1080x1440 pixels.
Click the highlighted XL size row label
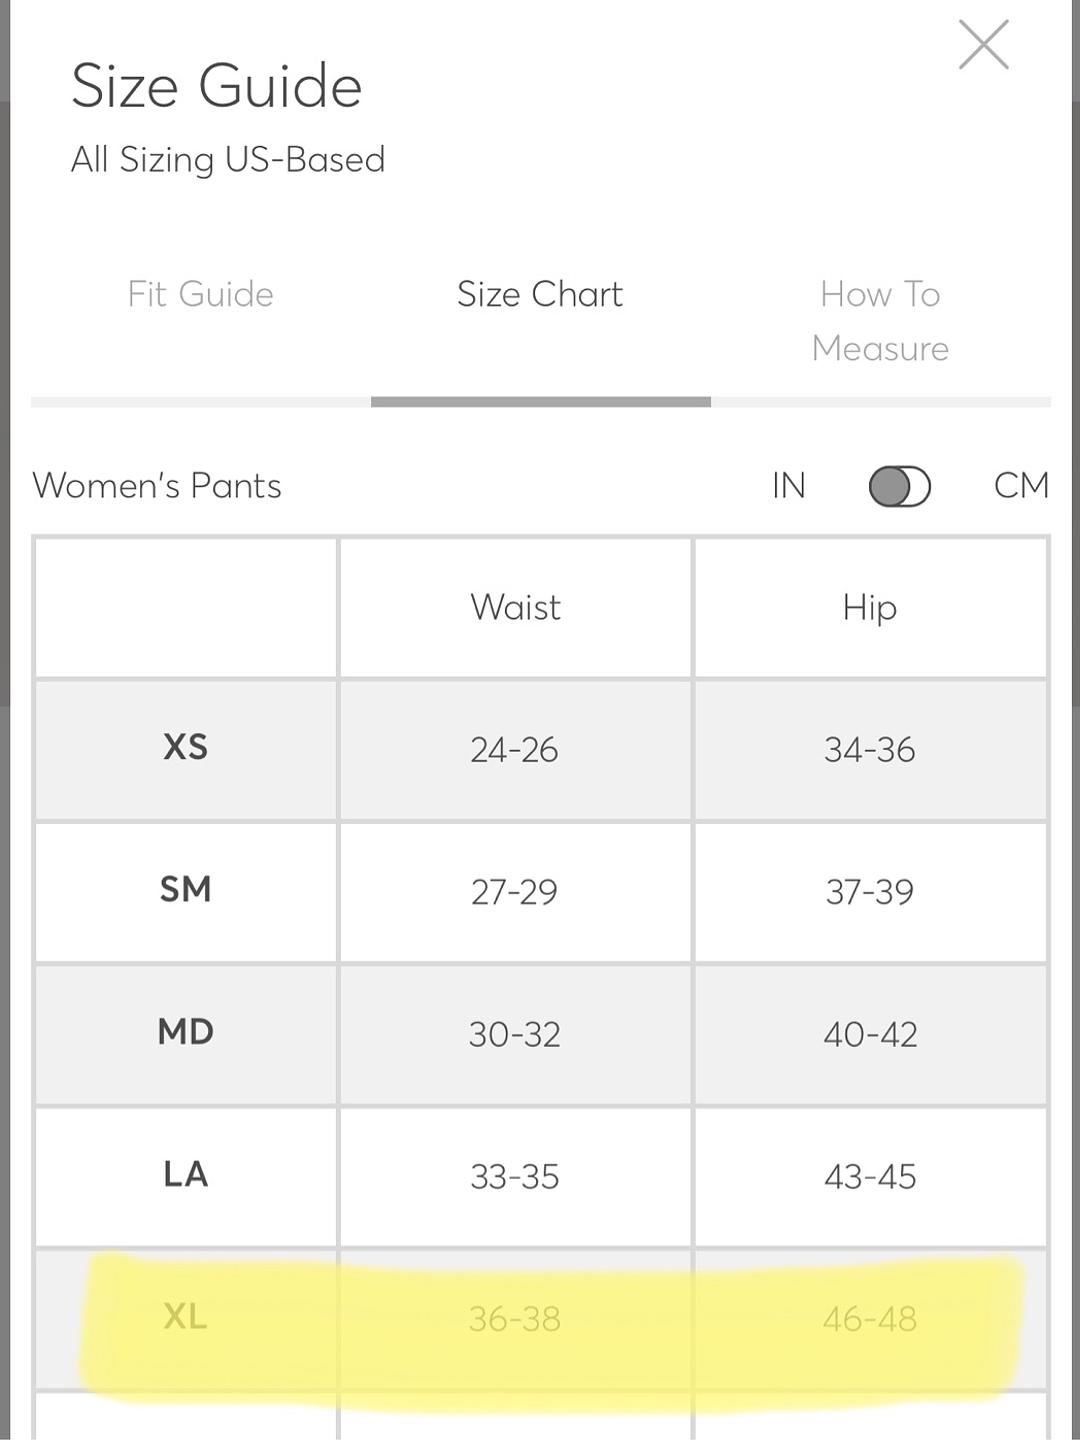tap(185, 1317)
